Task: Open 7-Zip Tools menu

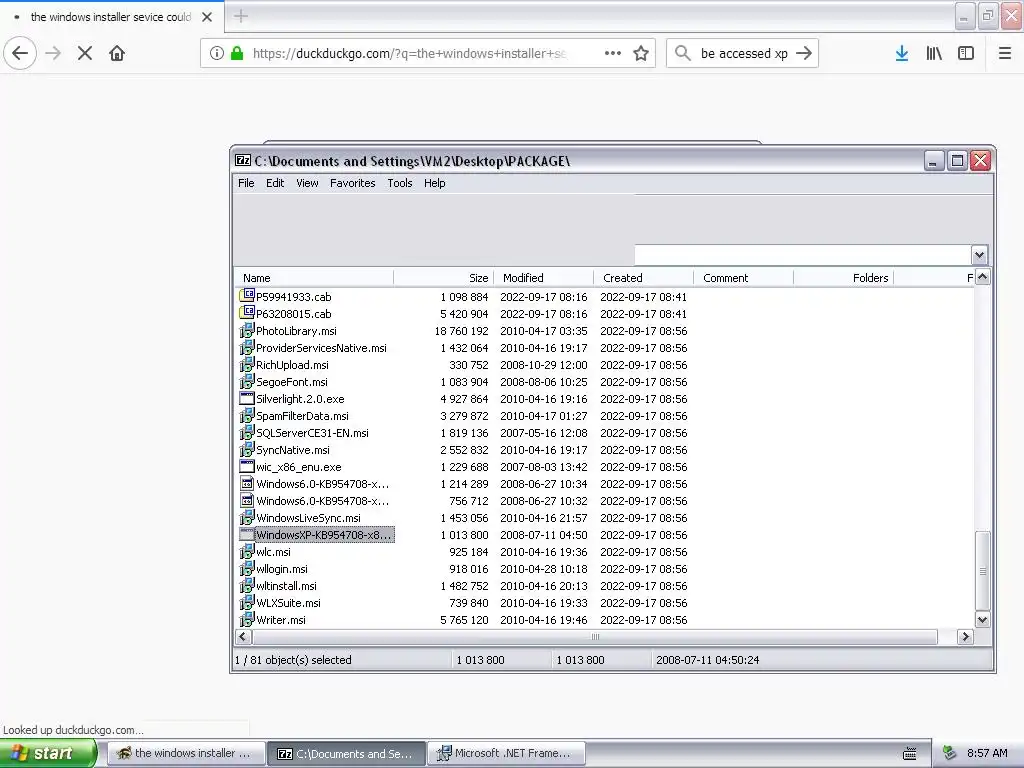Action: 400,183
